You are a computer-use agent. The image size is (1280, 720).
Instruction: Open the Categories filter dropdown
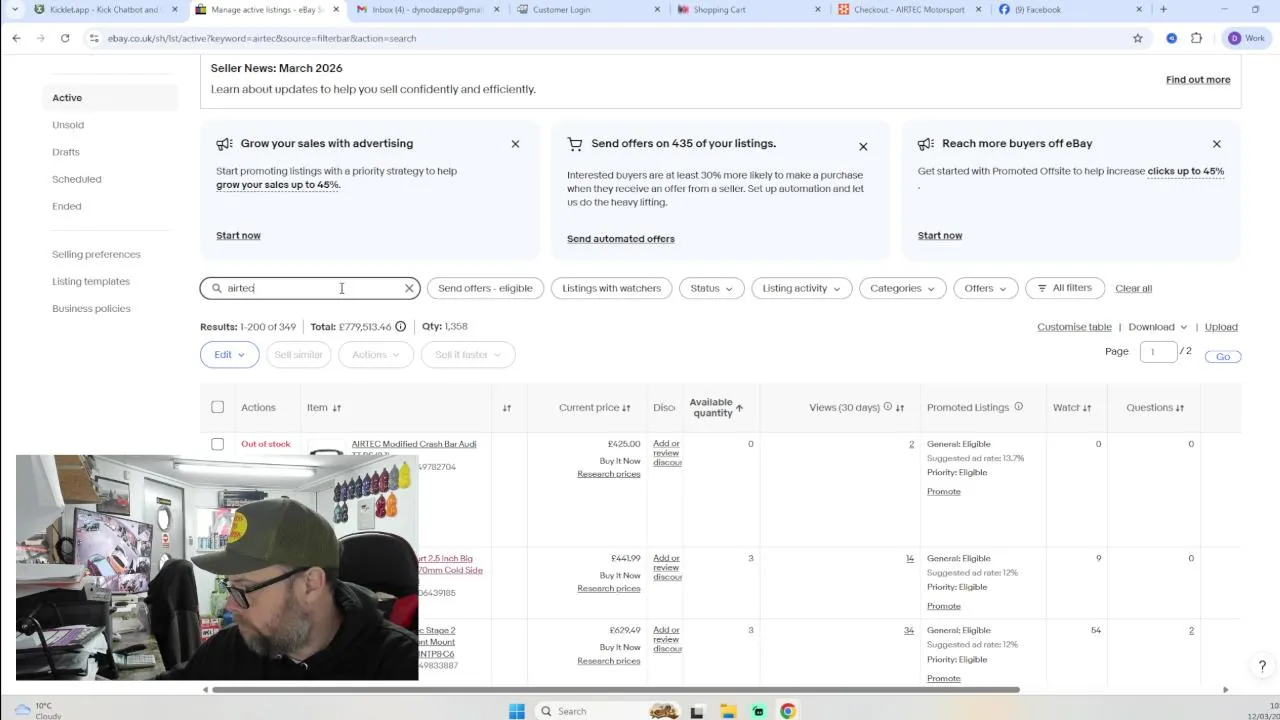[x=902, y=288]
